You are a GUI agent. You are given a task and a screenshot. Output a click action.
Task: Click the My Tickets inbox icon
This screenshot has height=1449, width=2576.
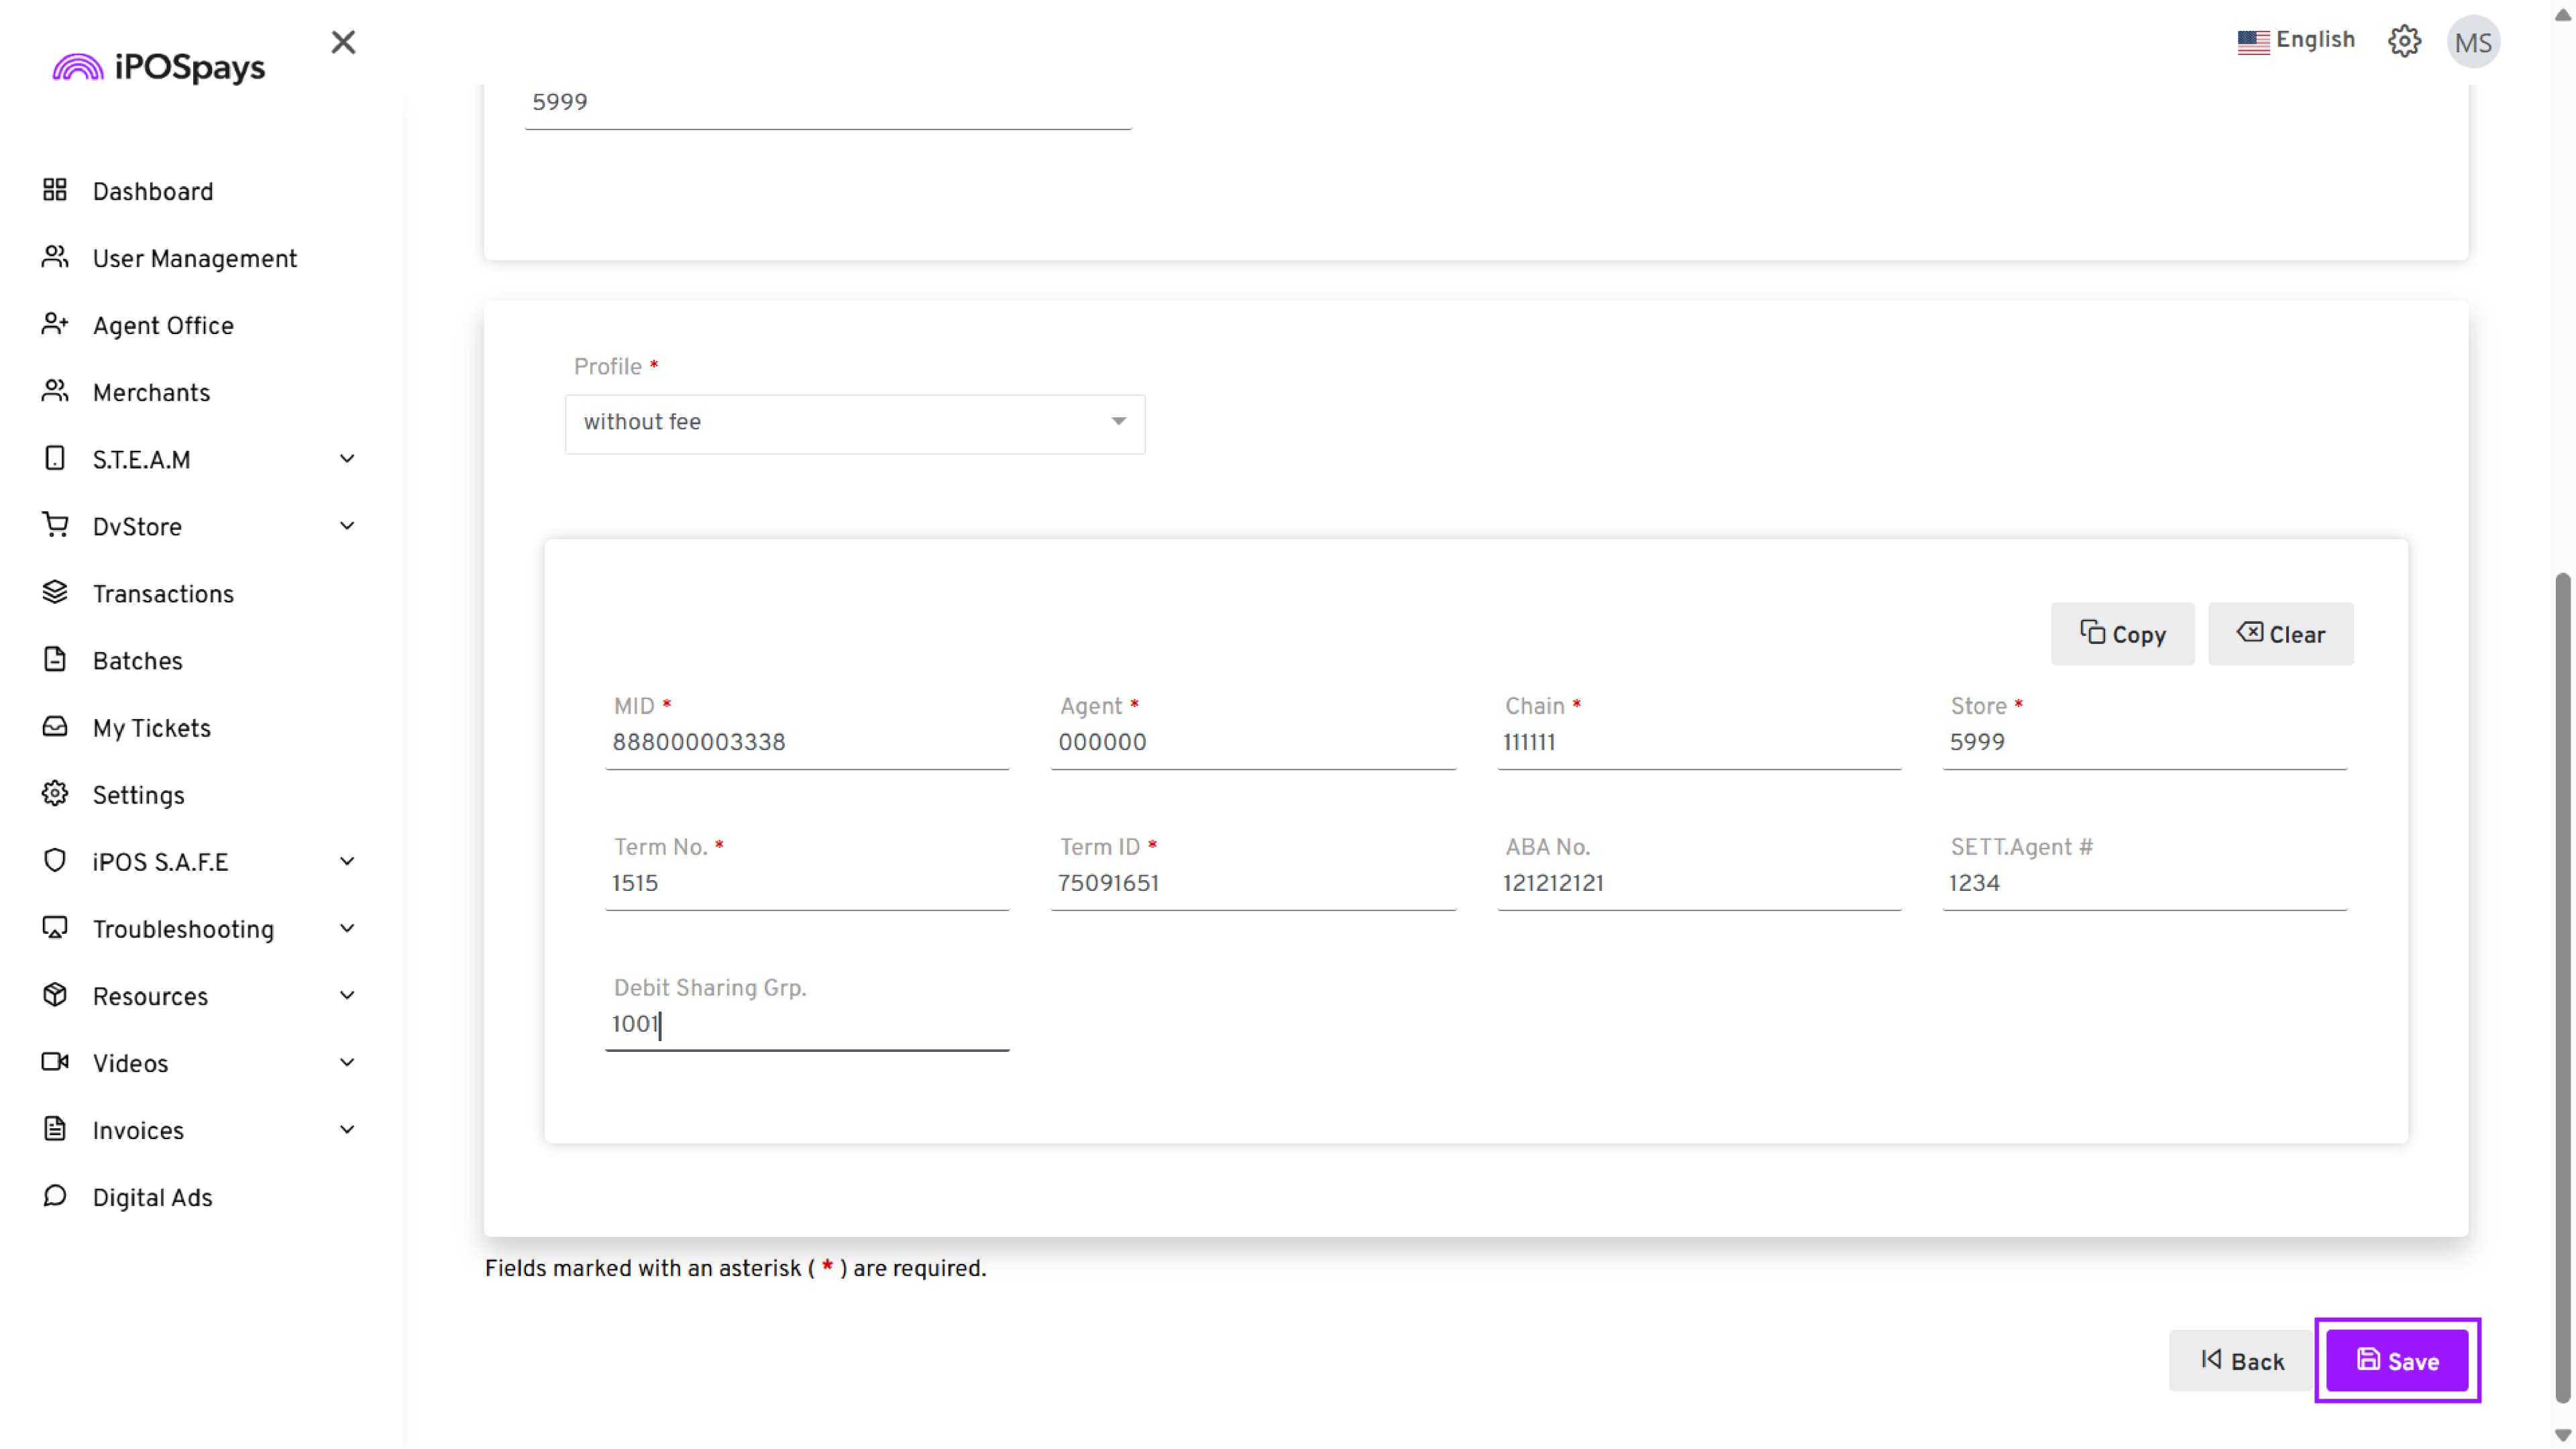55,726
